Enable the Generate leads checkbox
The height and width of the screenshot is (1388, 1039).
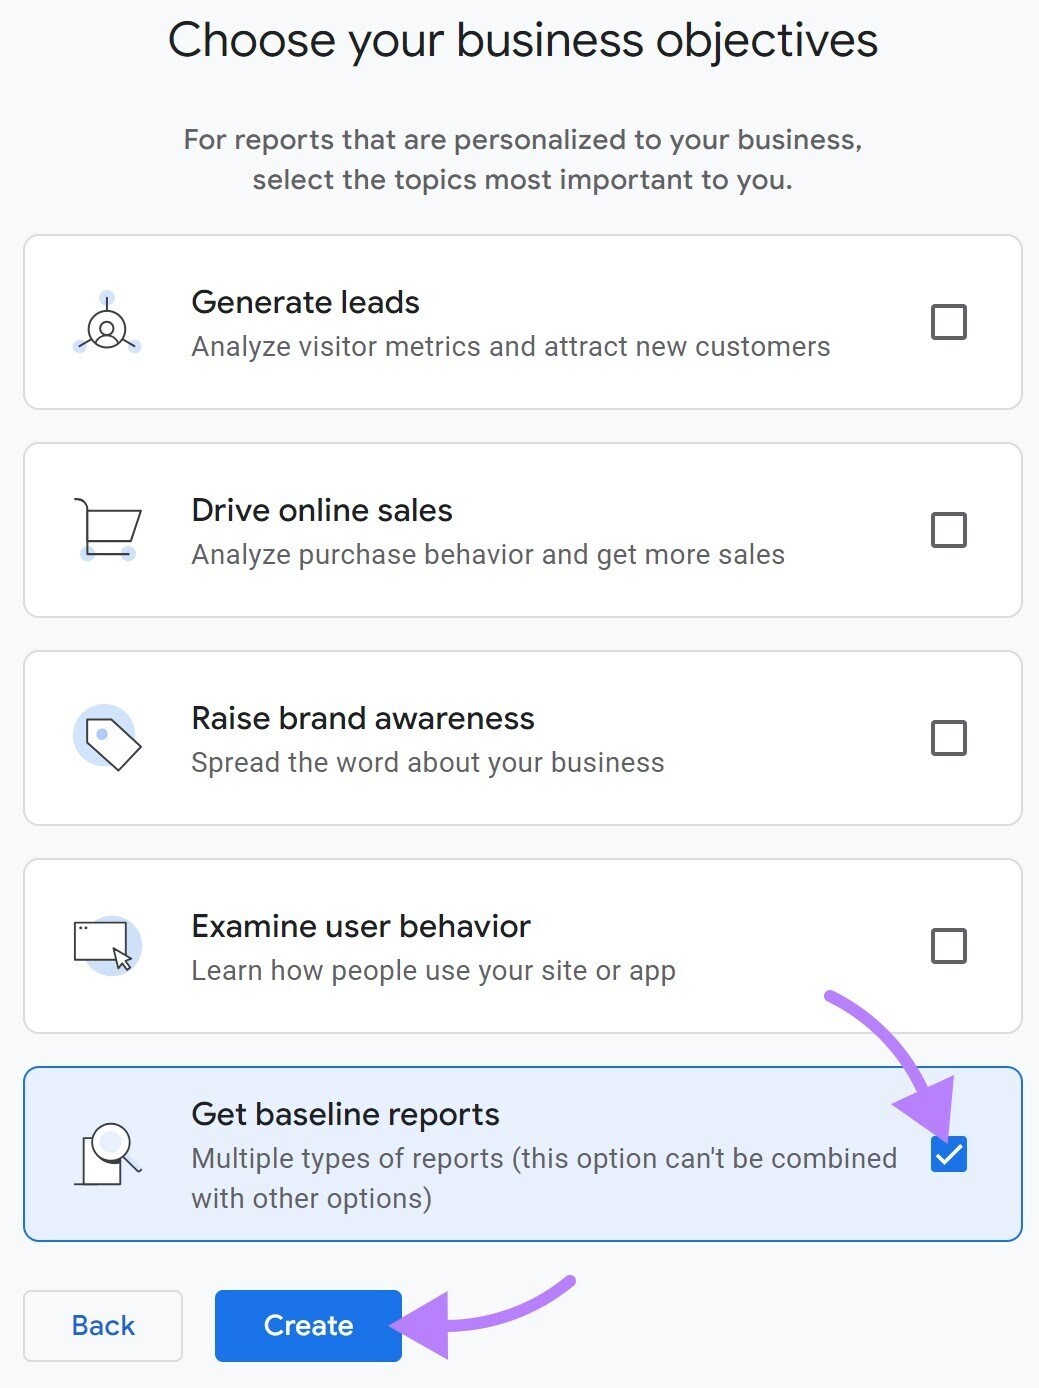click(x=948, y=321)
